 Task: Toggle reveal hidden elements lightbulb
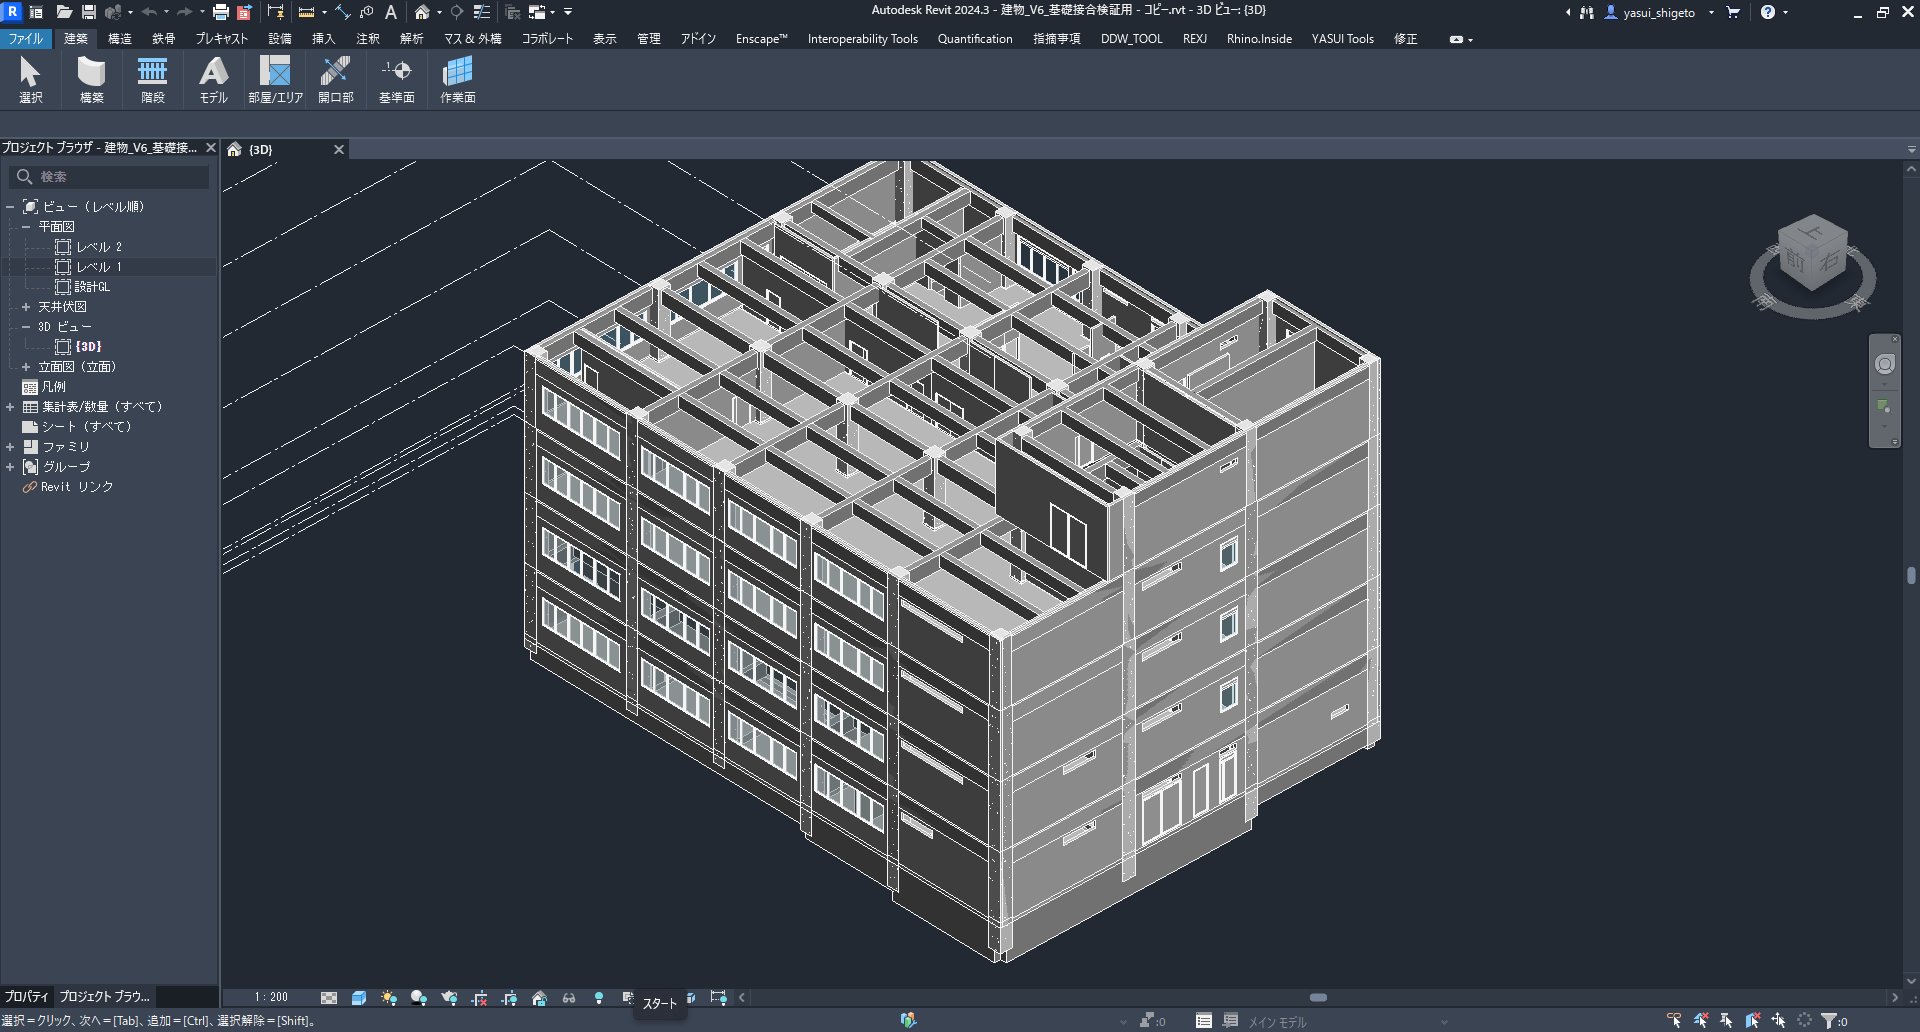(x=599, y=997)
